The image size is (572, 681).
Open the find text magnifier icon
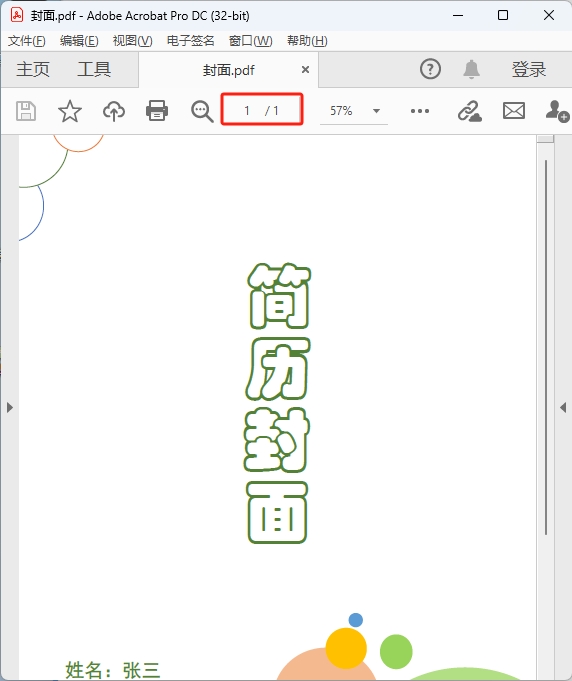[202, 111]
